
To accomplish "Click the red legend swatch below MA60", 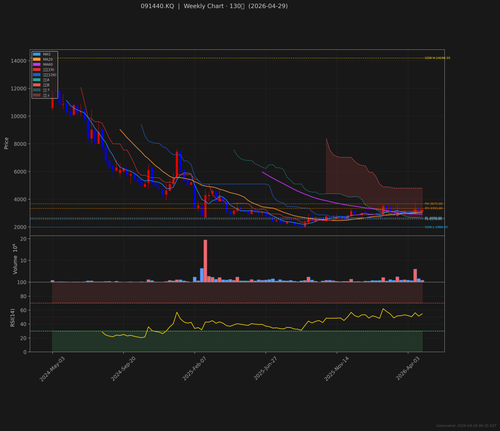I will coord(37,69).
